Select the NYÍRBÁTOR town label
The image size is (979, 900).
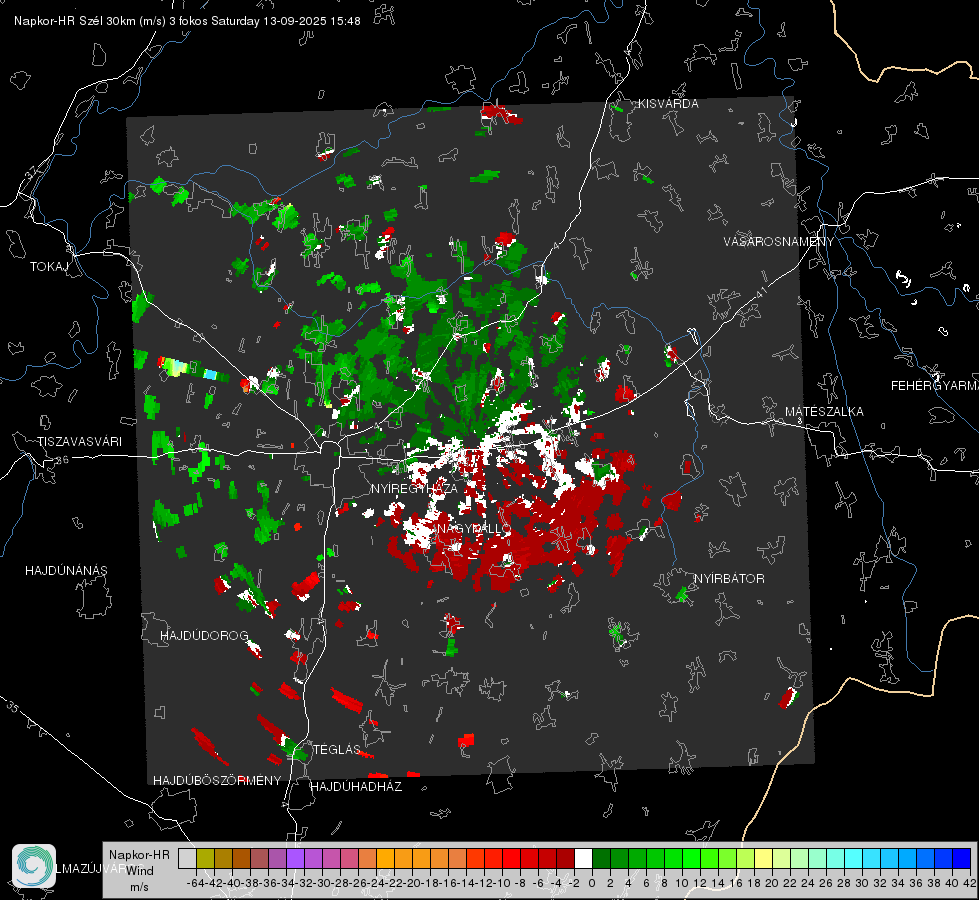729,579
